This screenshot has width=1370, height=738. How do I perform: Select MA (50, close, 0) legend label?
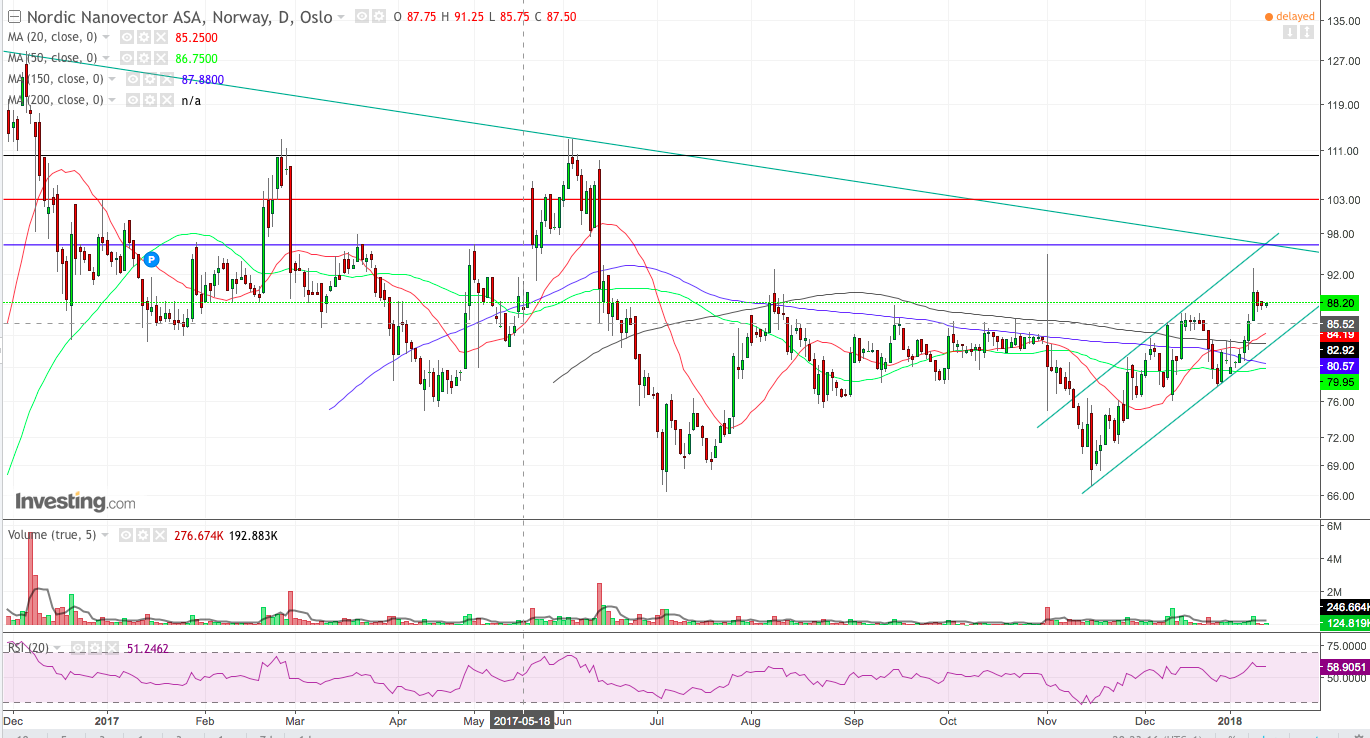coord(53,58)
